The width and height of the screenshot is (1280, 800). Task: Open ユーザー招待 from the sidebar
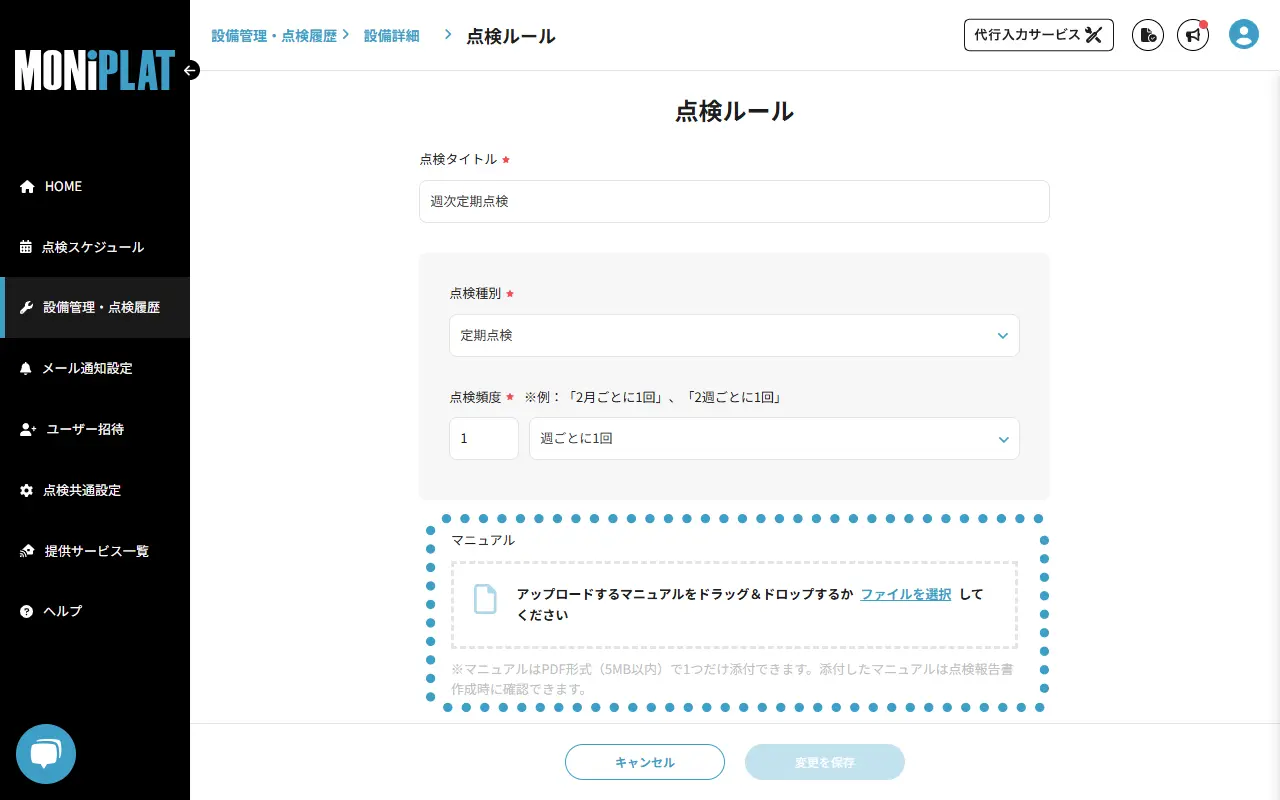click(85, 429)
